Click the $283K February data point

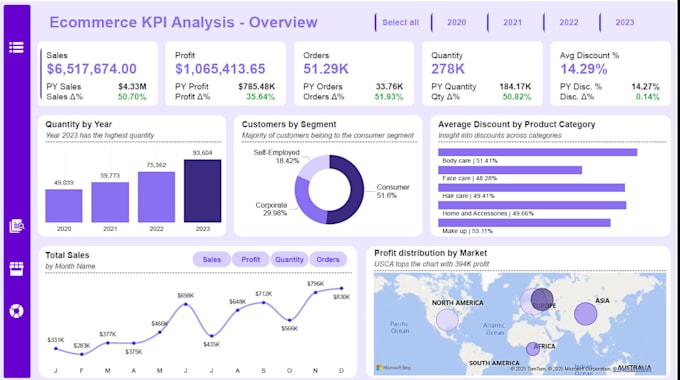(x=82, y=354)
